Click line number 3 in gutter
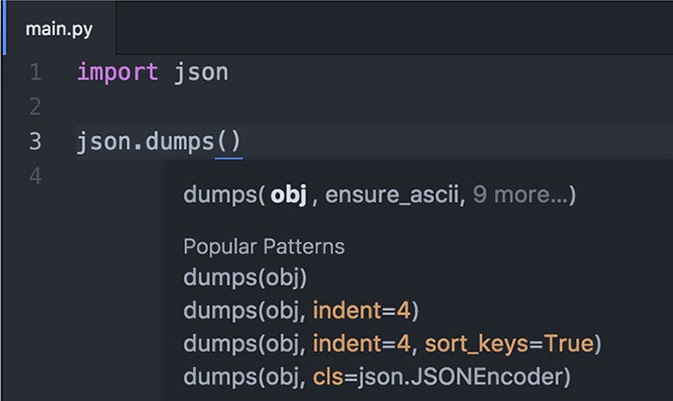673x401 pixels. point(36,142)
